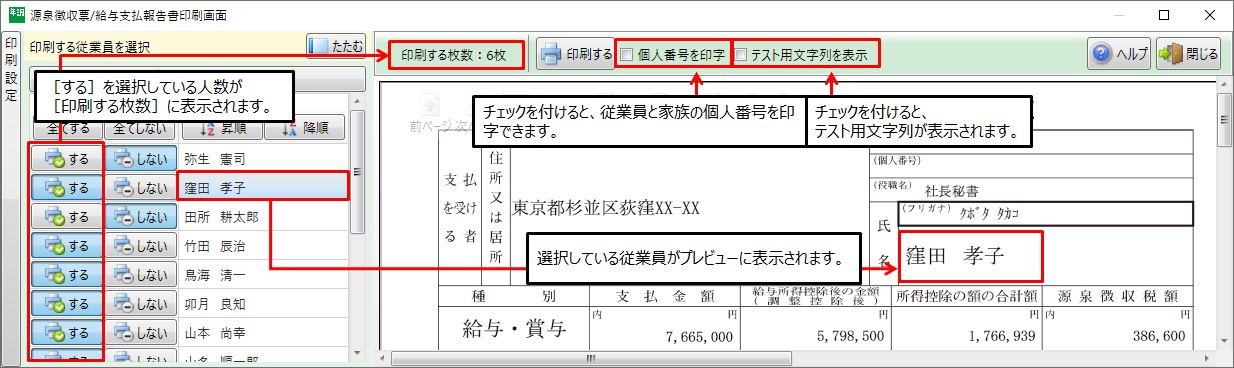Select employee 竹田 辰治 in list
Viewport: 1234px width, 368px height.
click(x=261, y=245)
